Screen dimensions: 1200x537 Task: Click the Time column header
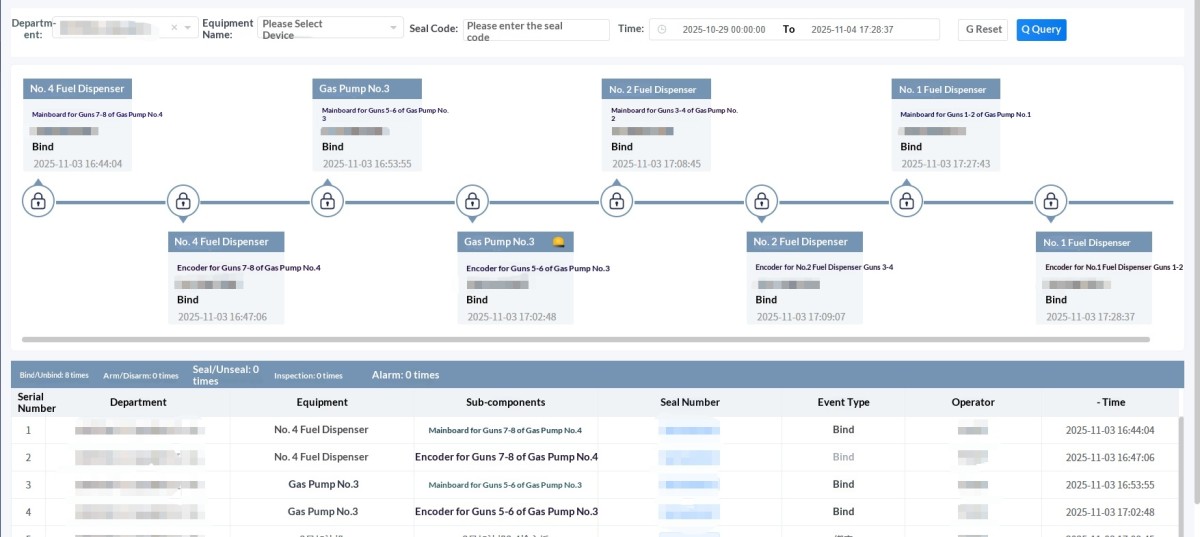[1111, 402]
